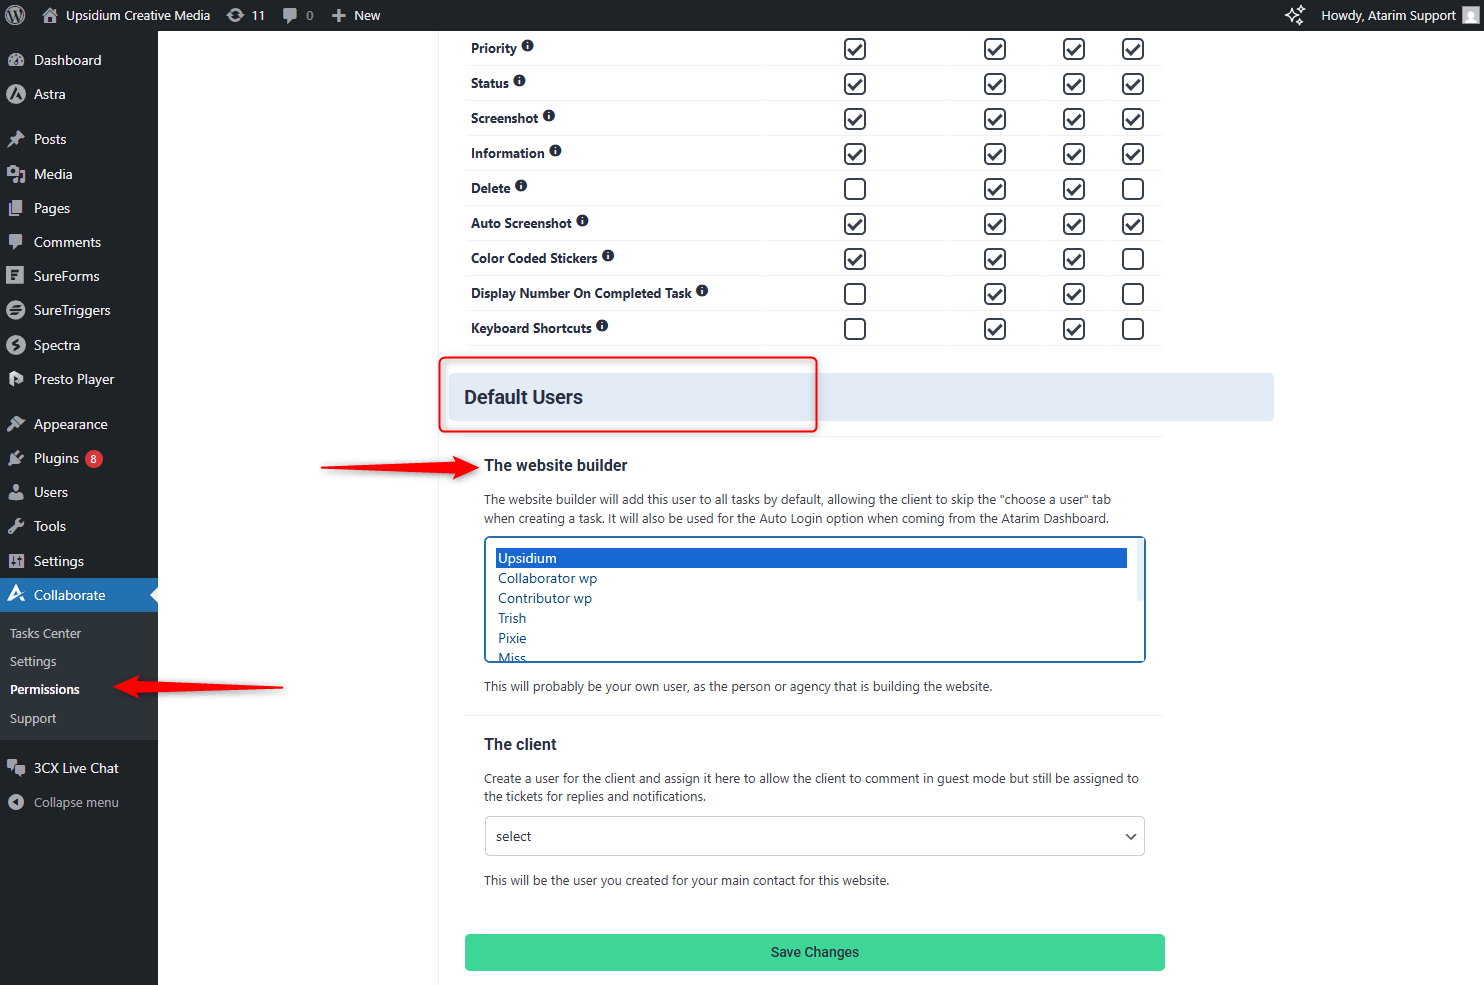This screenshot has height=985, width=1484.
Task: Click the info icon beside Color Coded Stickers
Action: tap(608, 256)
